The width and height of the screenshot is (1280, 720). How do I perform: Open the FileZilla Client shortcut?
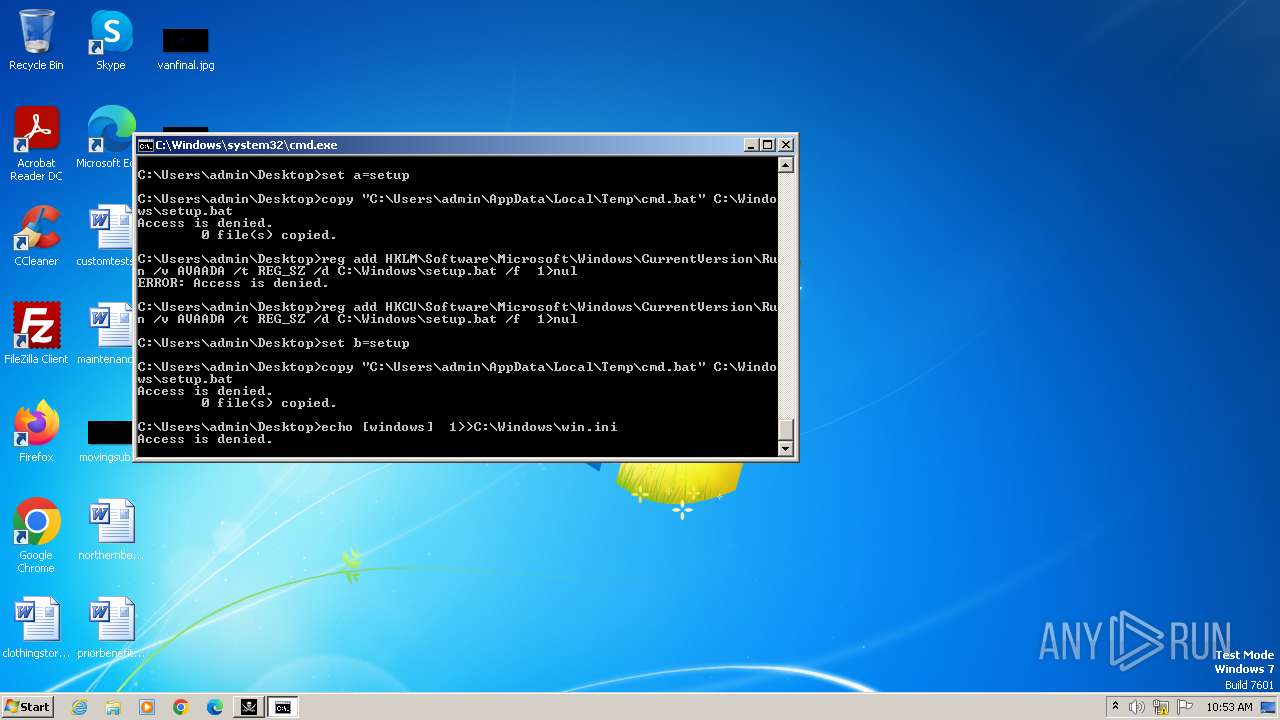36,334
